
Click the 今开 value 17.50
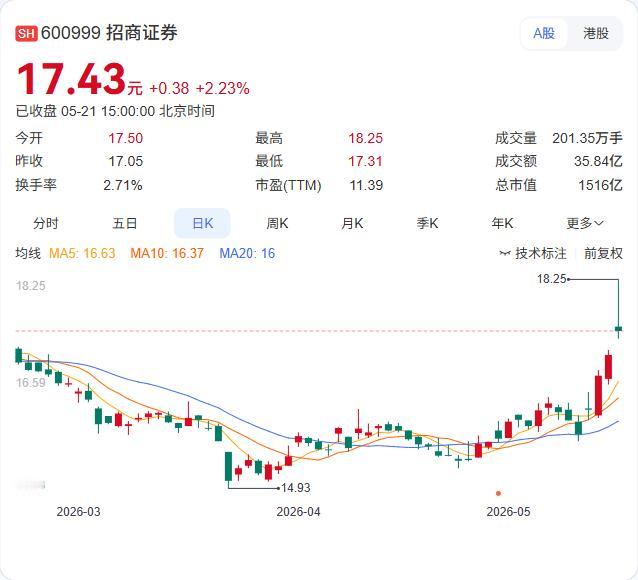click(x=126, y=138)
